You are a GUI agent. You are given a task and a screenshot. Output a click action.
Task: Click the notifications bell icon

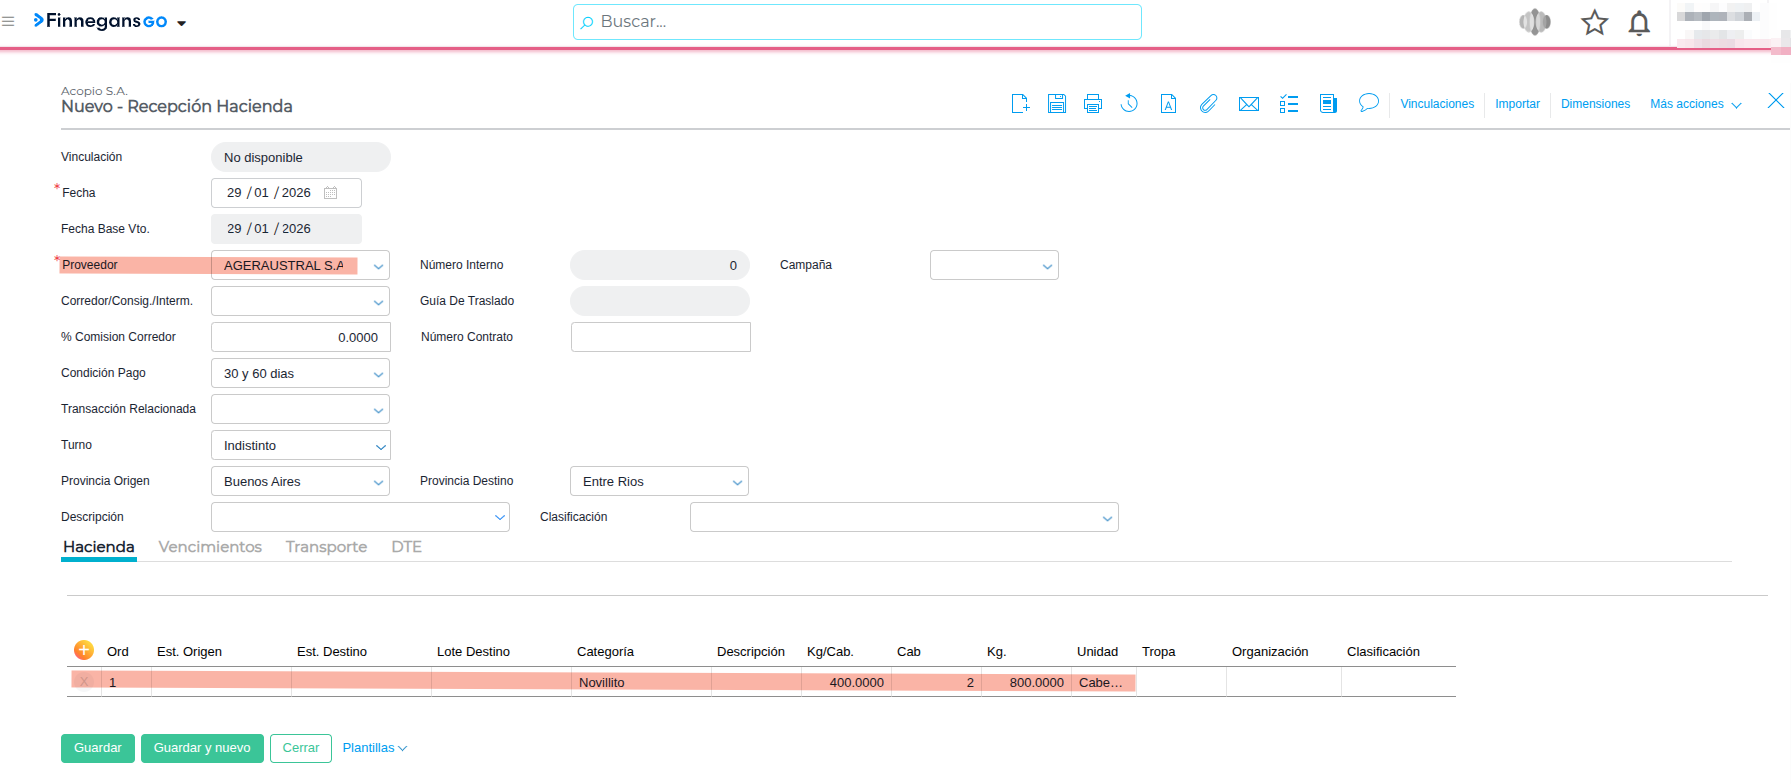(1639, 23)
